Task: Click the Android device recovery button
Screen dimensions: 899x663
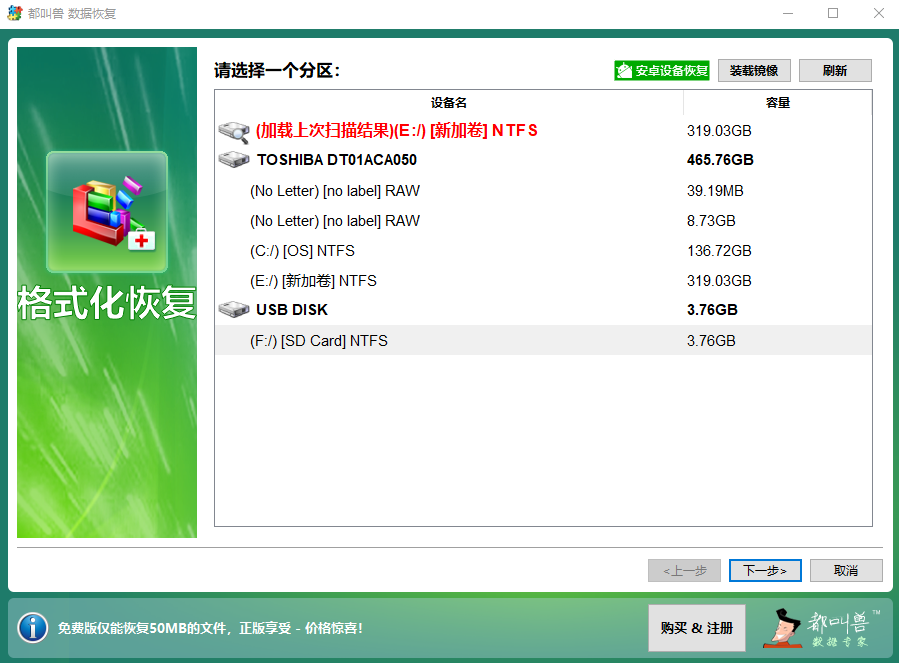Action: coord(662,71)
